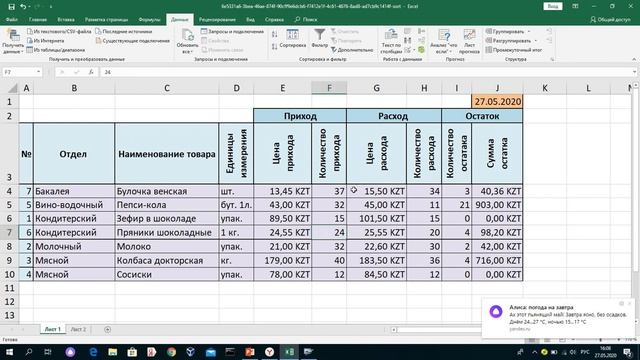The width and height of the screenshot is (640, 360).
Task: Open Windows Start menu
Action: (x=9, y=352)
